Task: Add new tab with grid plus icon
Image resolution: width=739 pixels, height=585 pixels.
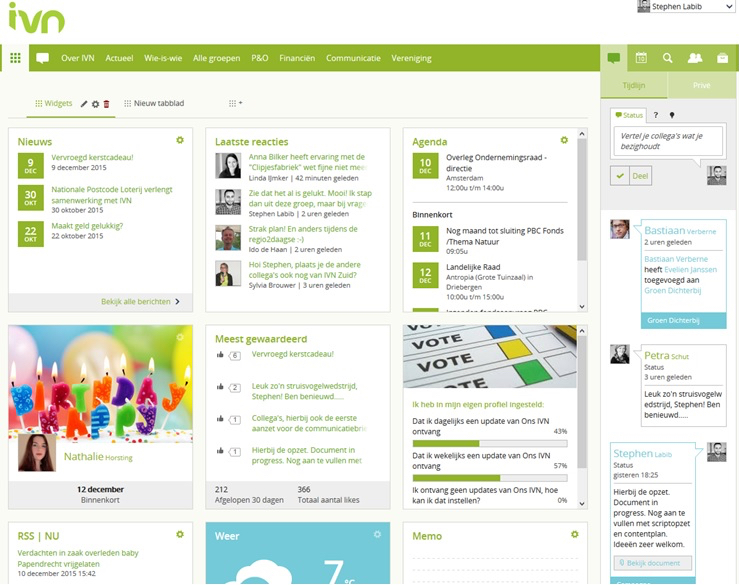Action: tap(235, 103)
